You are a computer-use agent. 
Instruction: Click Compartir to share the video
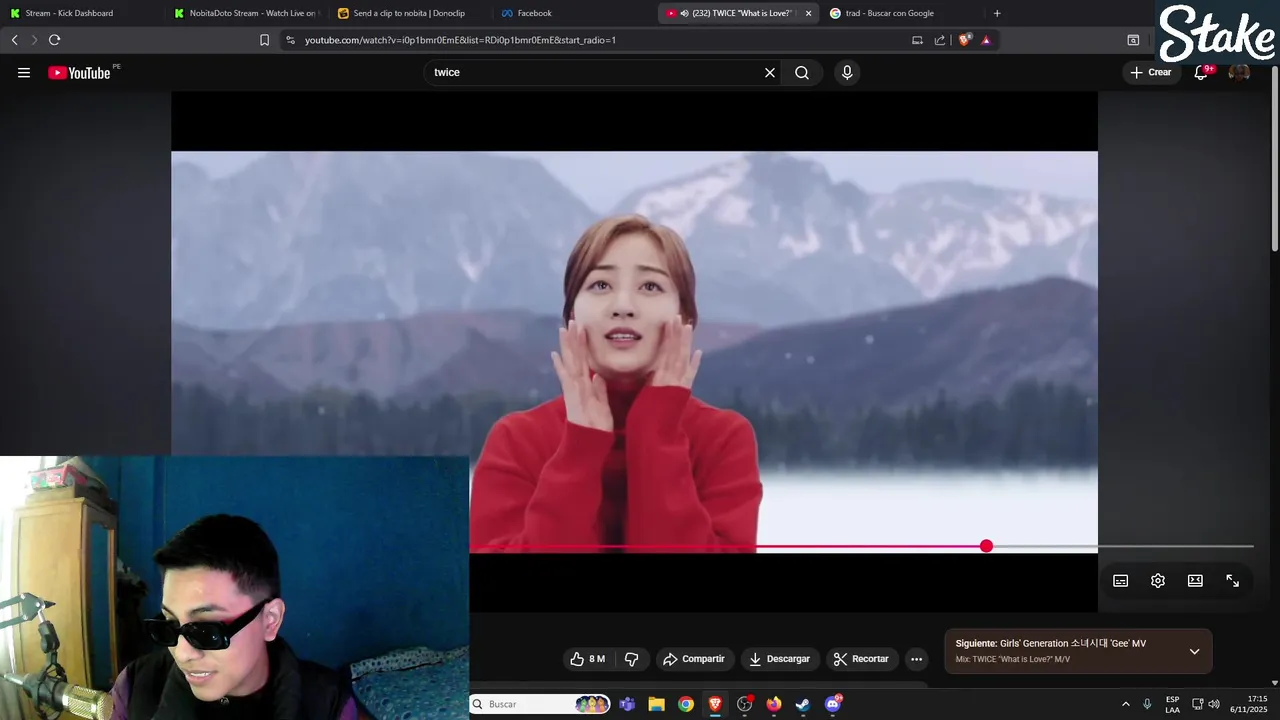point(694,659)
